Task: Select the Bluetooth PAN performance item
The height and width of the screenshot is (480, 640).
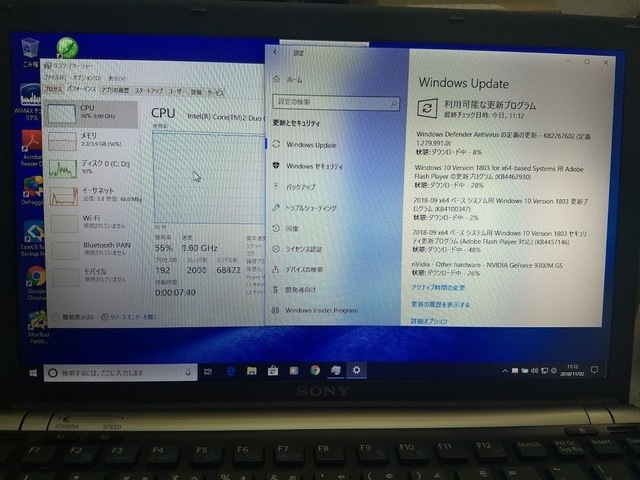Action: [x=96, y=249]
